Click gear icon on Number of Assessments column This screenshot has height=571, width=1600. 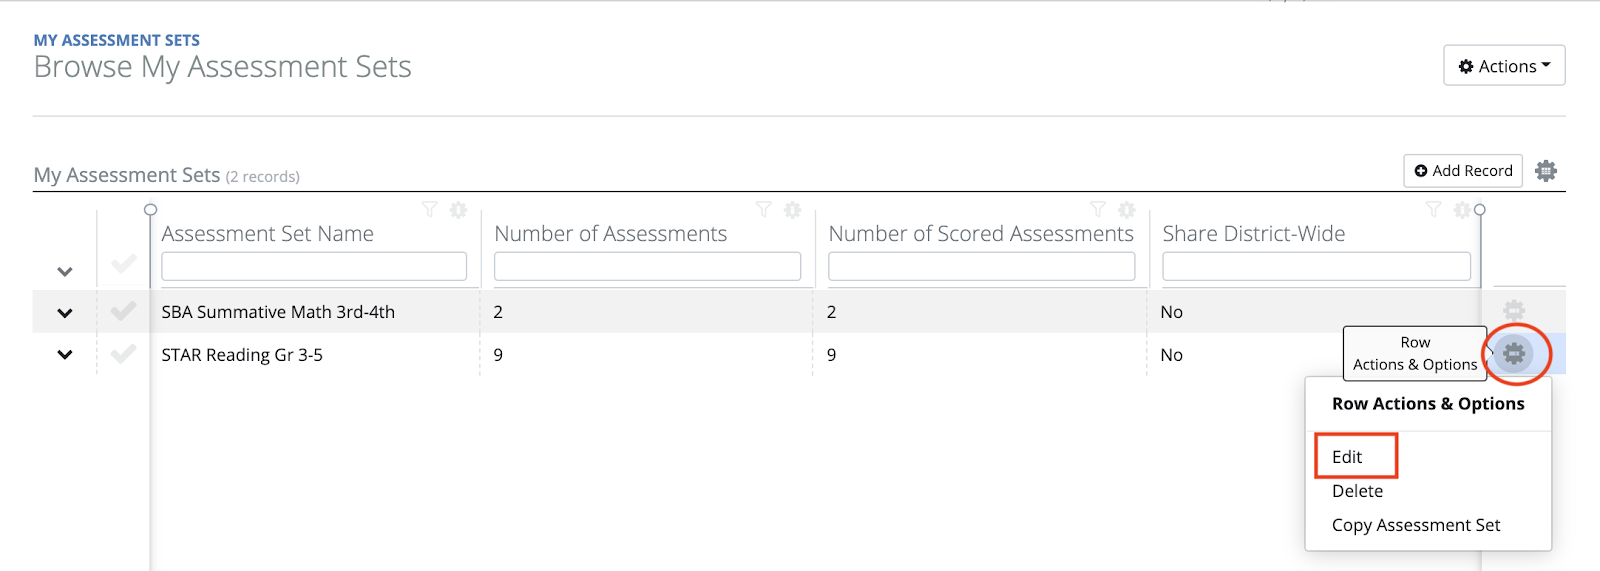792,210
